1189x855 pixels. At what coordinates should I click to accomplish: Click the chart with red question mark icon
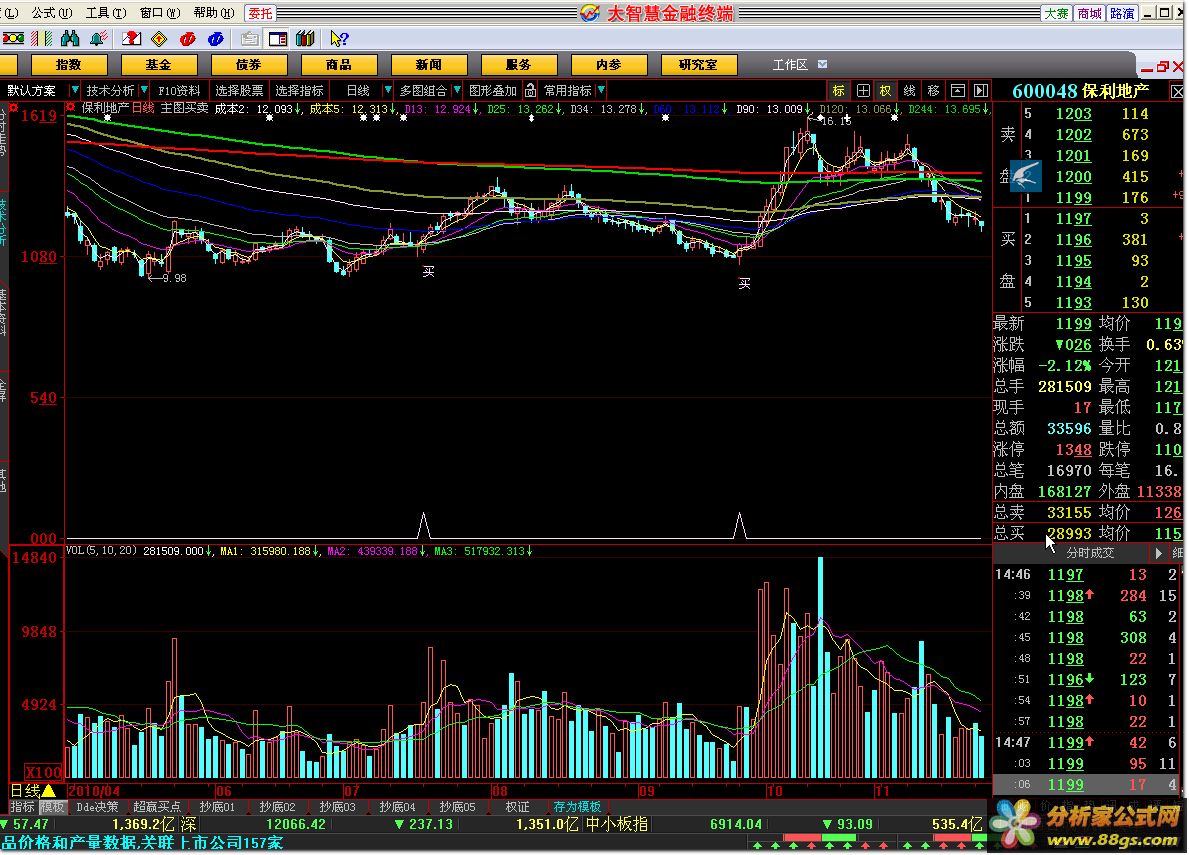(x=131, y=39)
